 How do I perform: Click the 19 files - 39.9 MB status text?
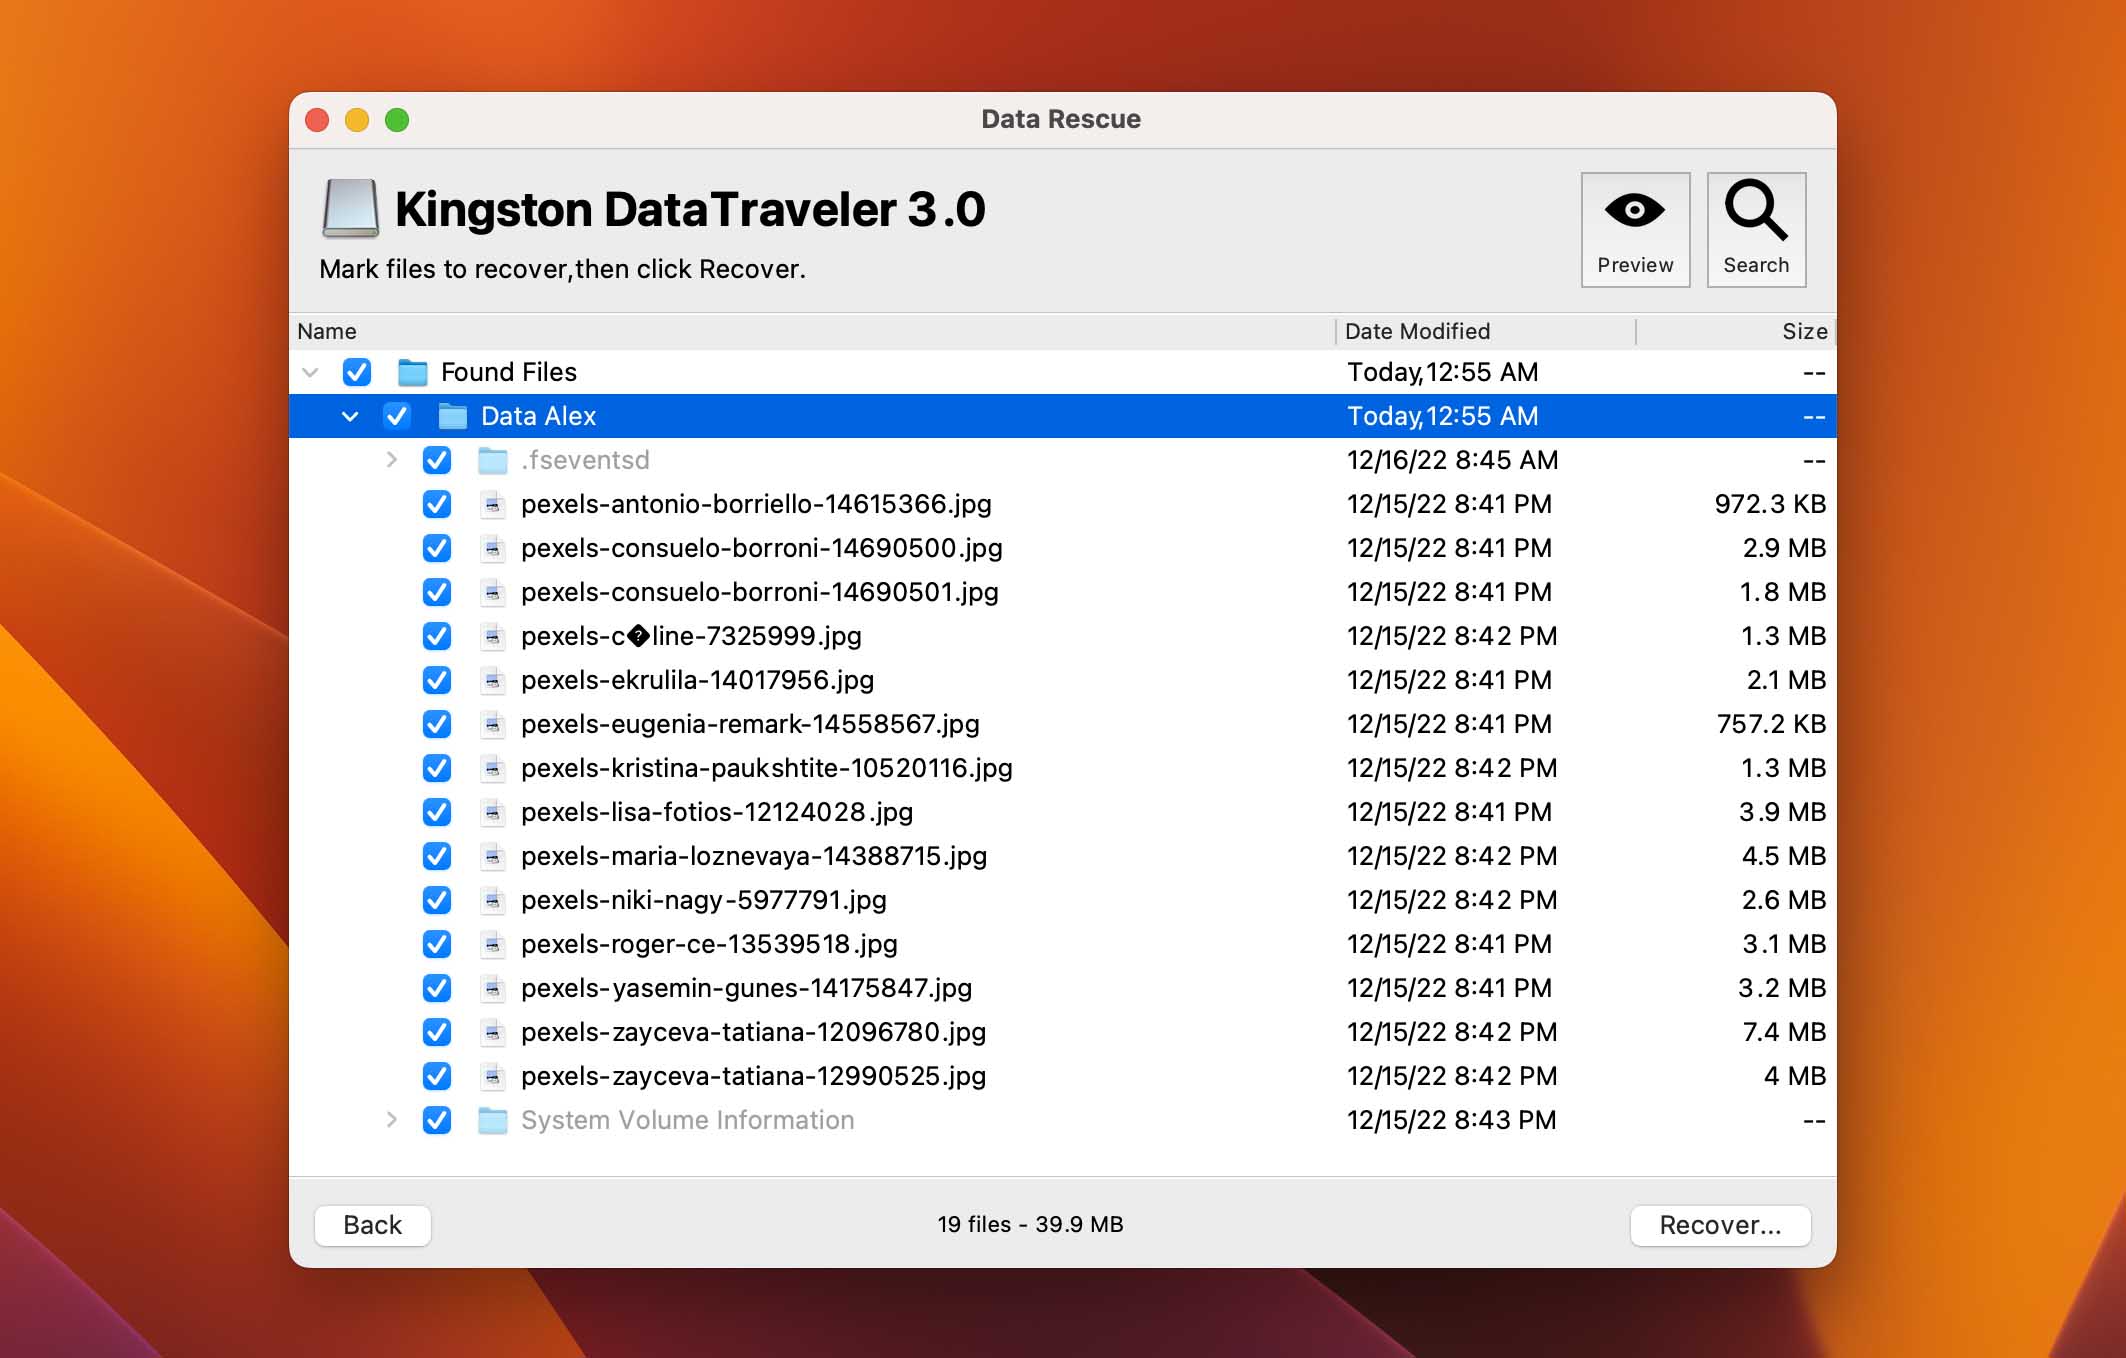click(x=1030, y=1225)
